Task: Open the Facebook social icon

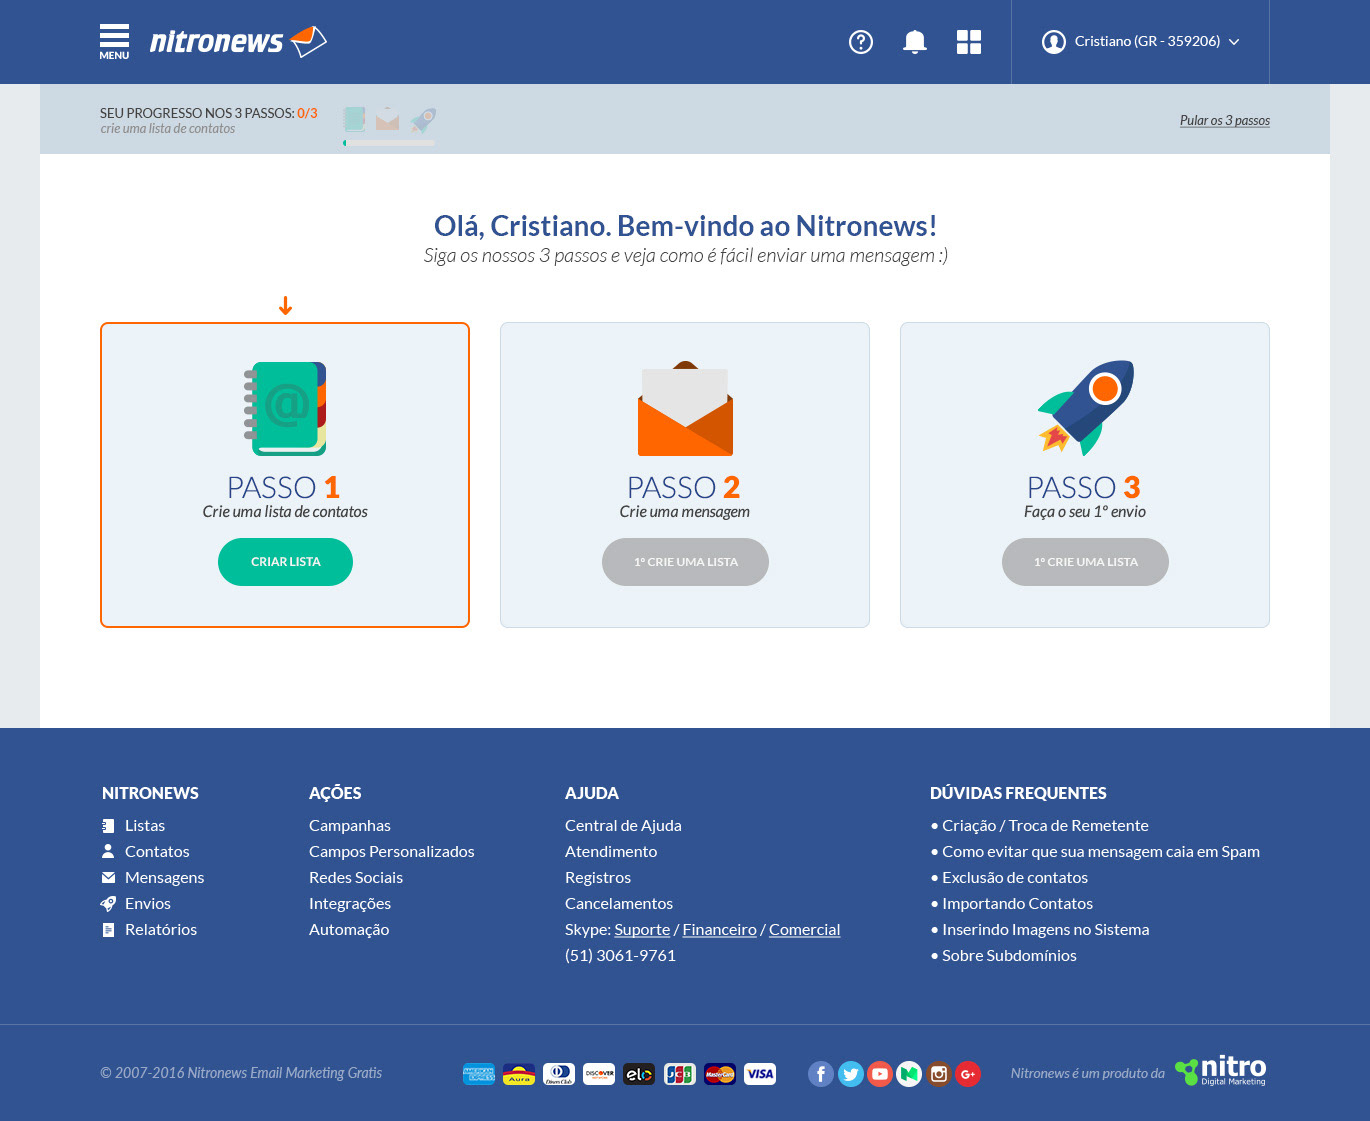Action: tap(821, 1074)
